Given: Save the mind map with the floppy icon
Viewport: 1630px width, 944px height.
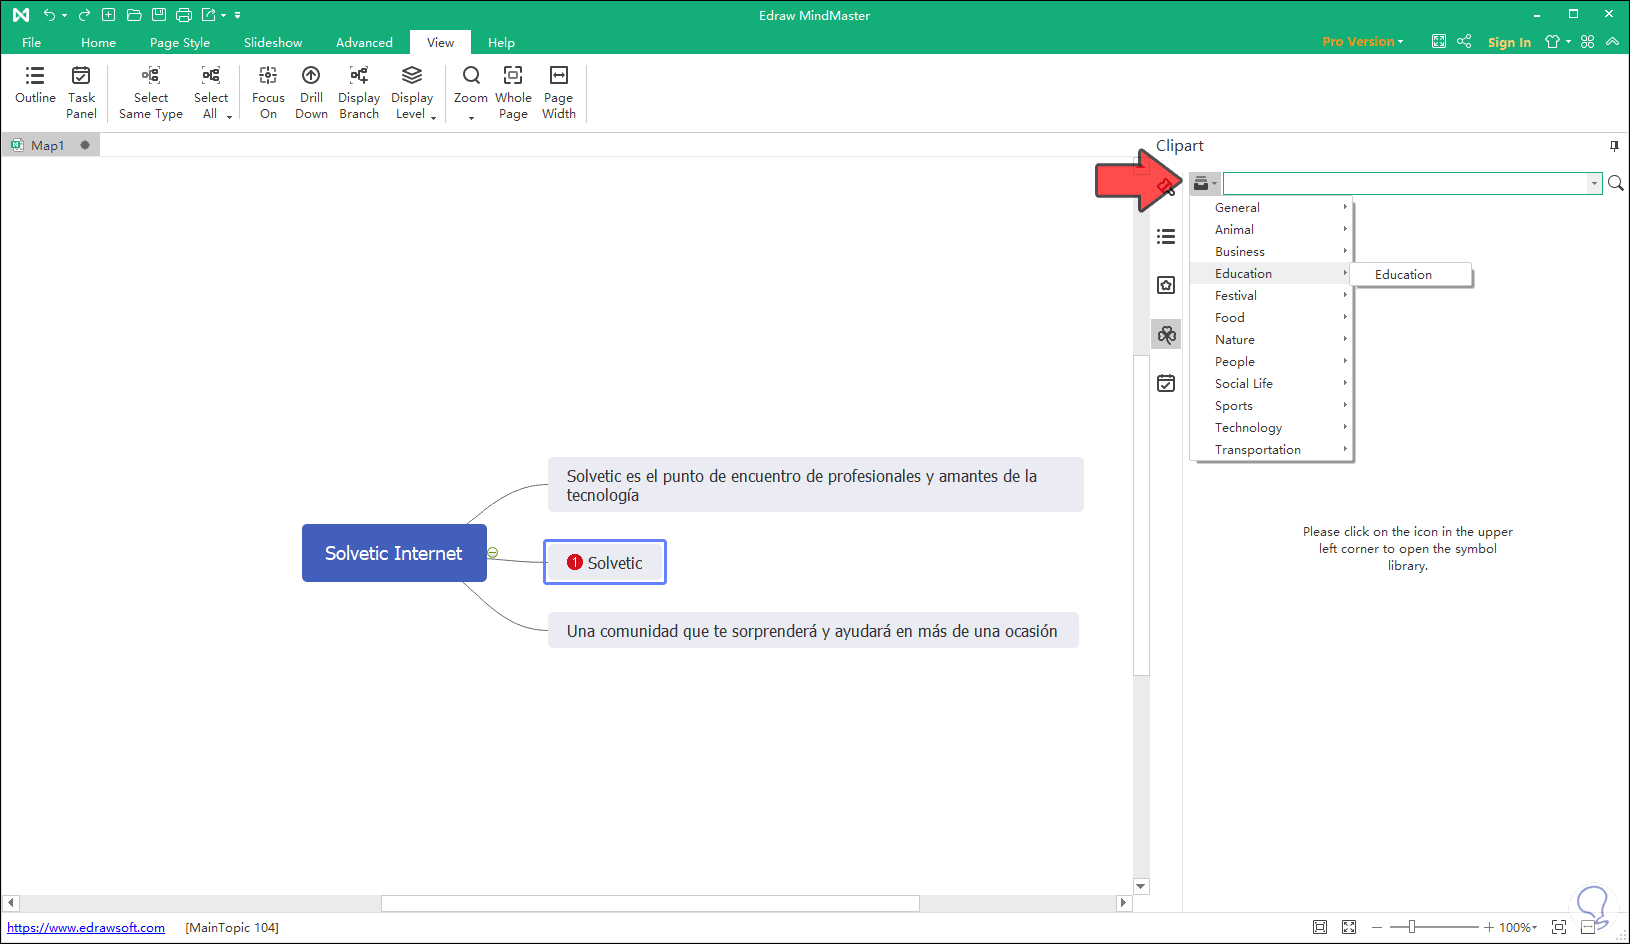Looking at the screenshot, I should pyautogui.click(x=159, y=15).
